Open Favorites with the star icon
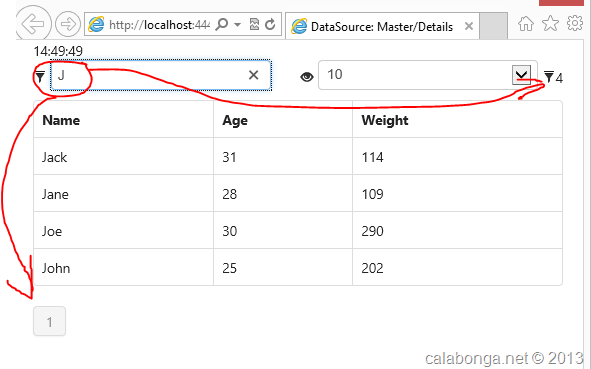 click(x=550, y=23)
